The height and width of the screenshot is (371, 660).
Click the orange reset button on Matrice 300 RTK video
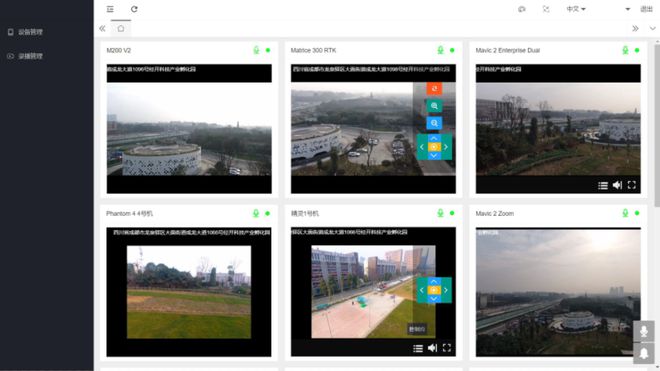point(434,88)
